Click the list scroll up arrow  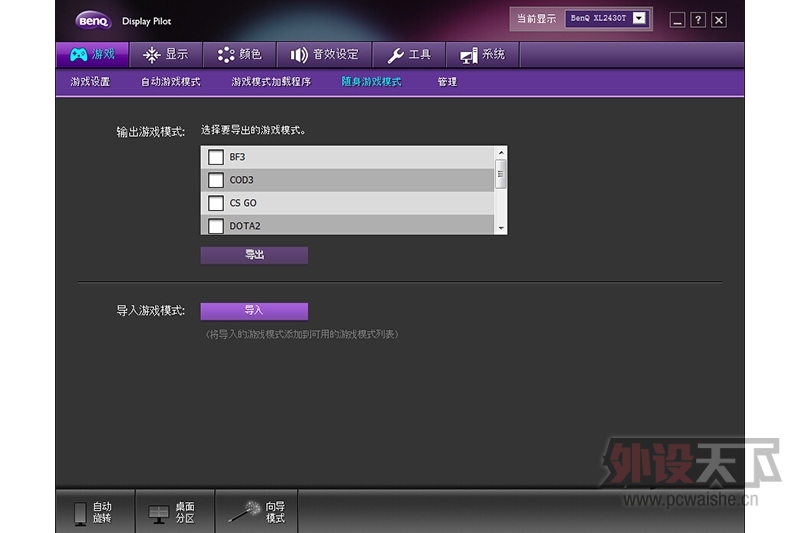pyautogui.click(x=501, y=153)
